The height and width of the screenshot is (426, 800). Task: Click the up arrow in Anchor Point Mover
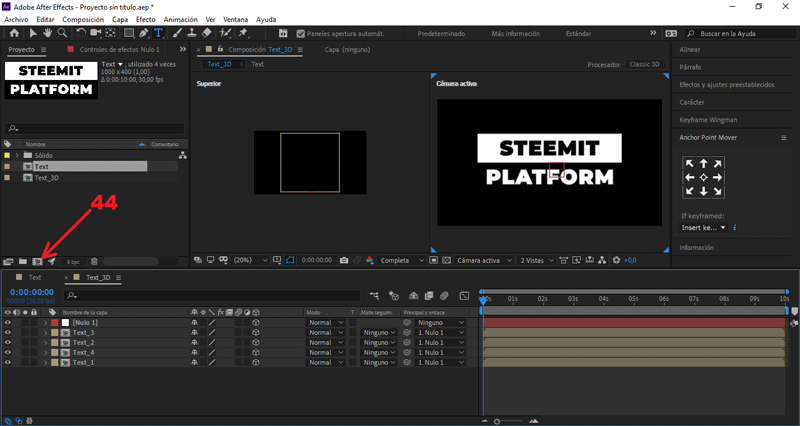click(703, 164)
